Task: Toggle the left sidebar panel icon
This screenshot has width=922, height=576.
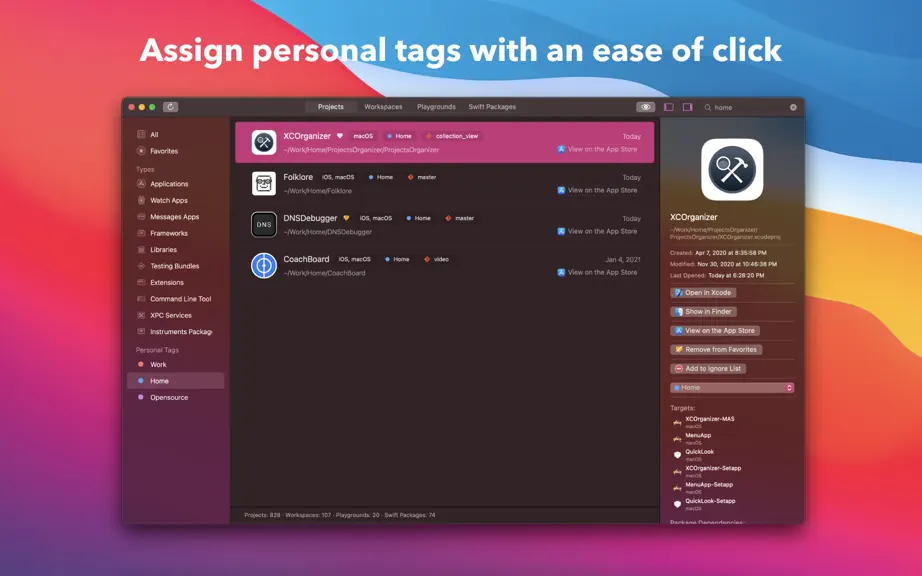Action: tap(669, 107)
